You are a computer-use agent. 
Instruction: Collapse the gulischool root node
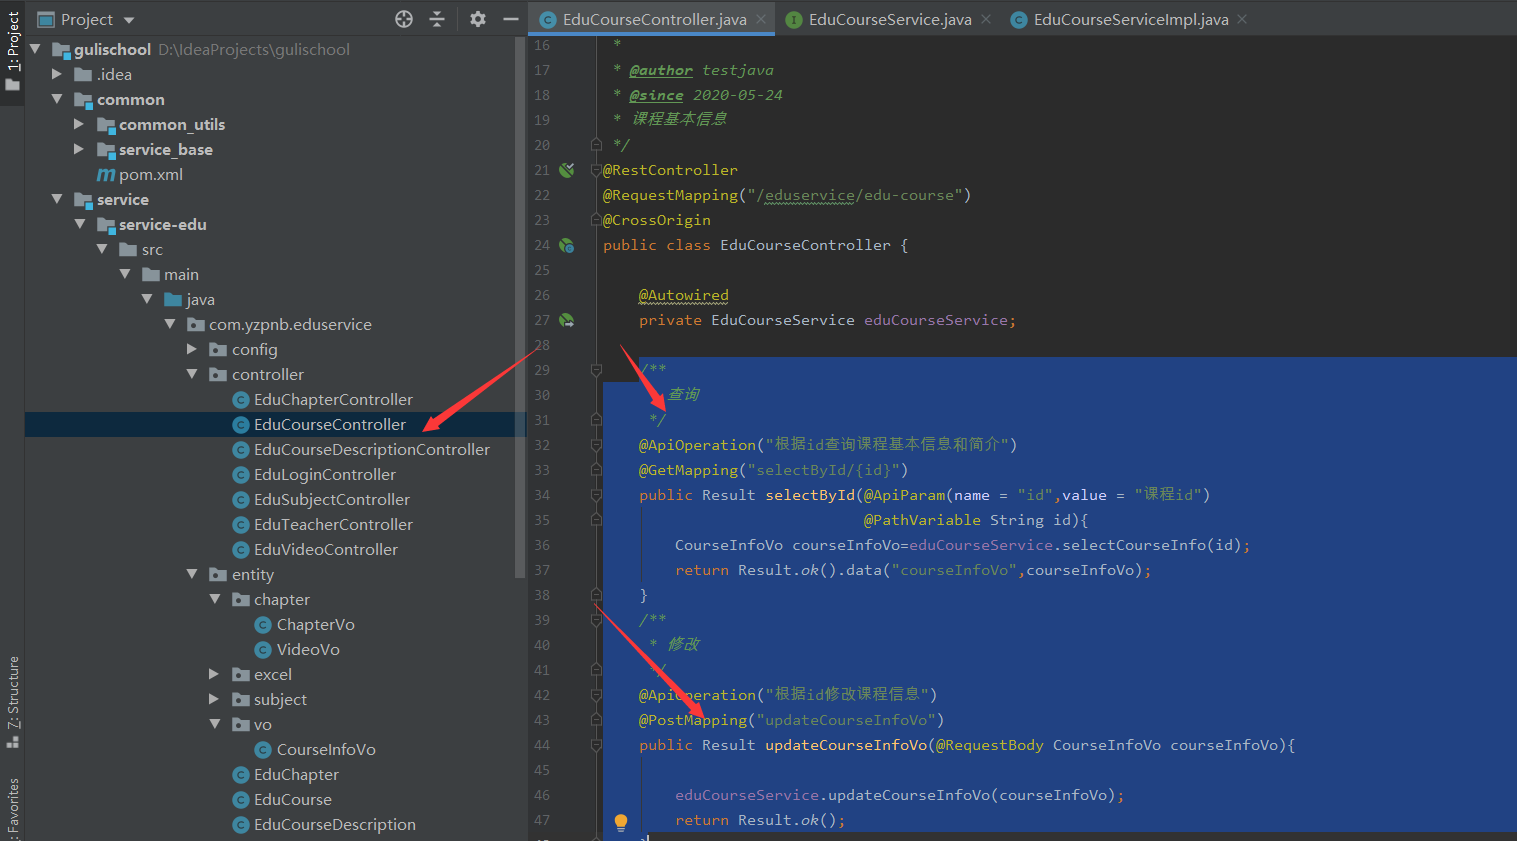(35, 49)
